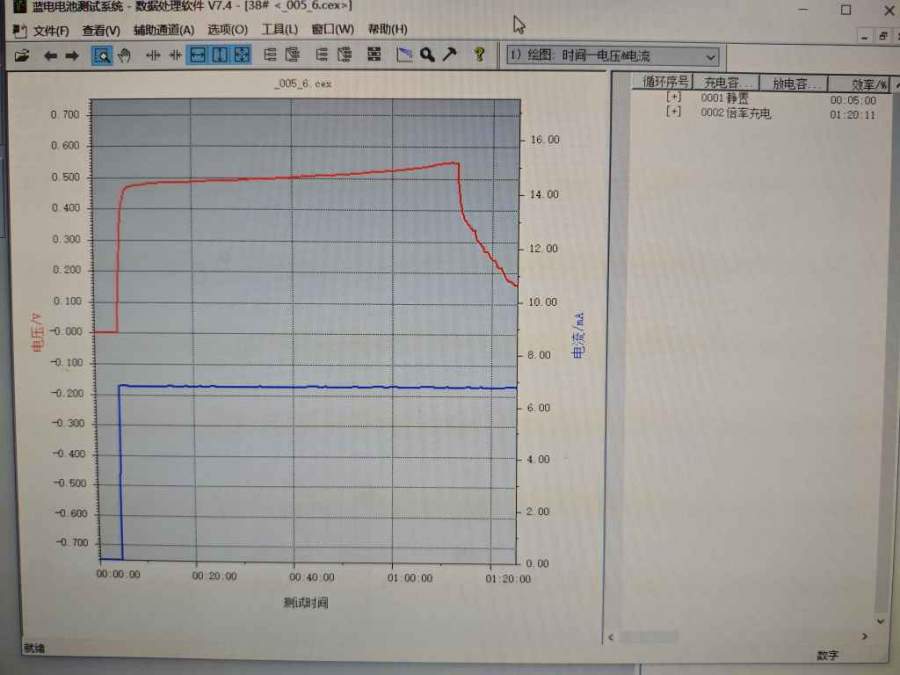
Task: Click the 充电容 column header
Action: pos(726,83)
